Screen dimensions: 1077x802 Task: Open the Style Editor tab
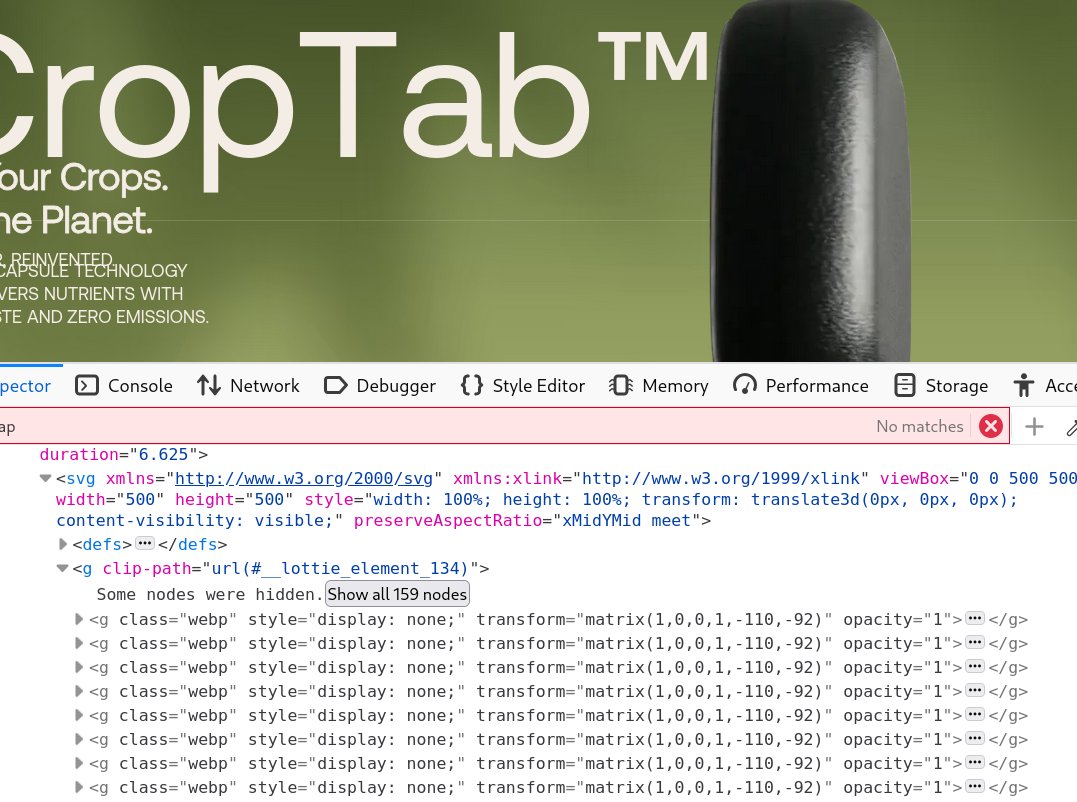523,386
